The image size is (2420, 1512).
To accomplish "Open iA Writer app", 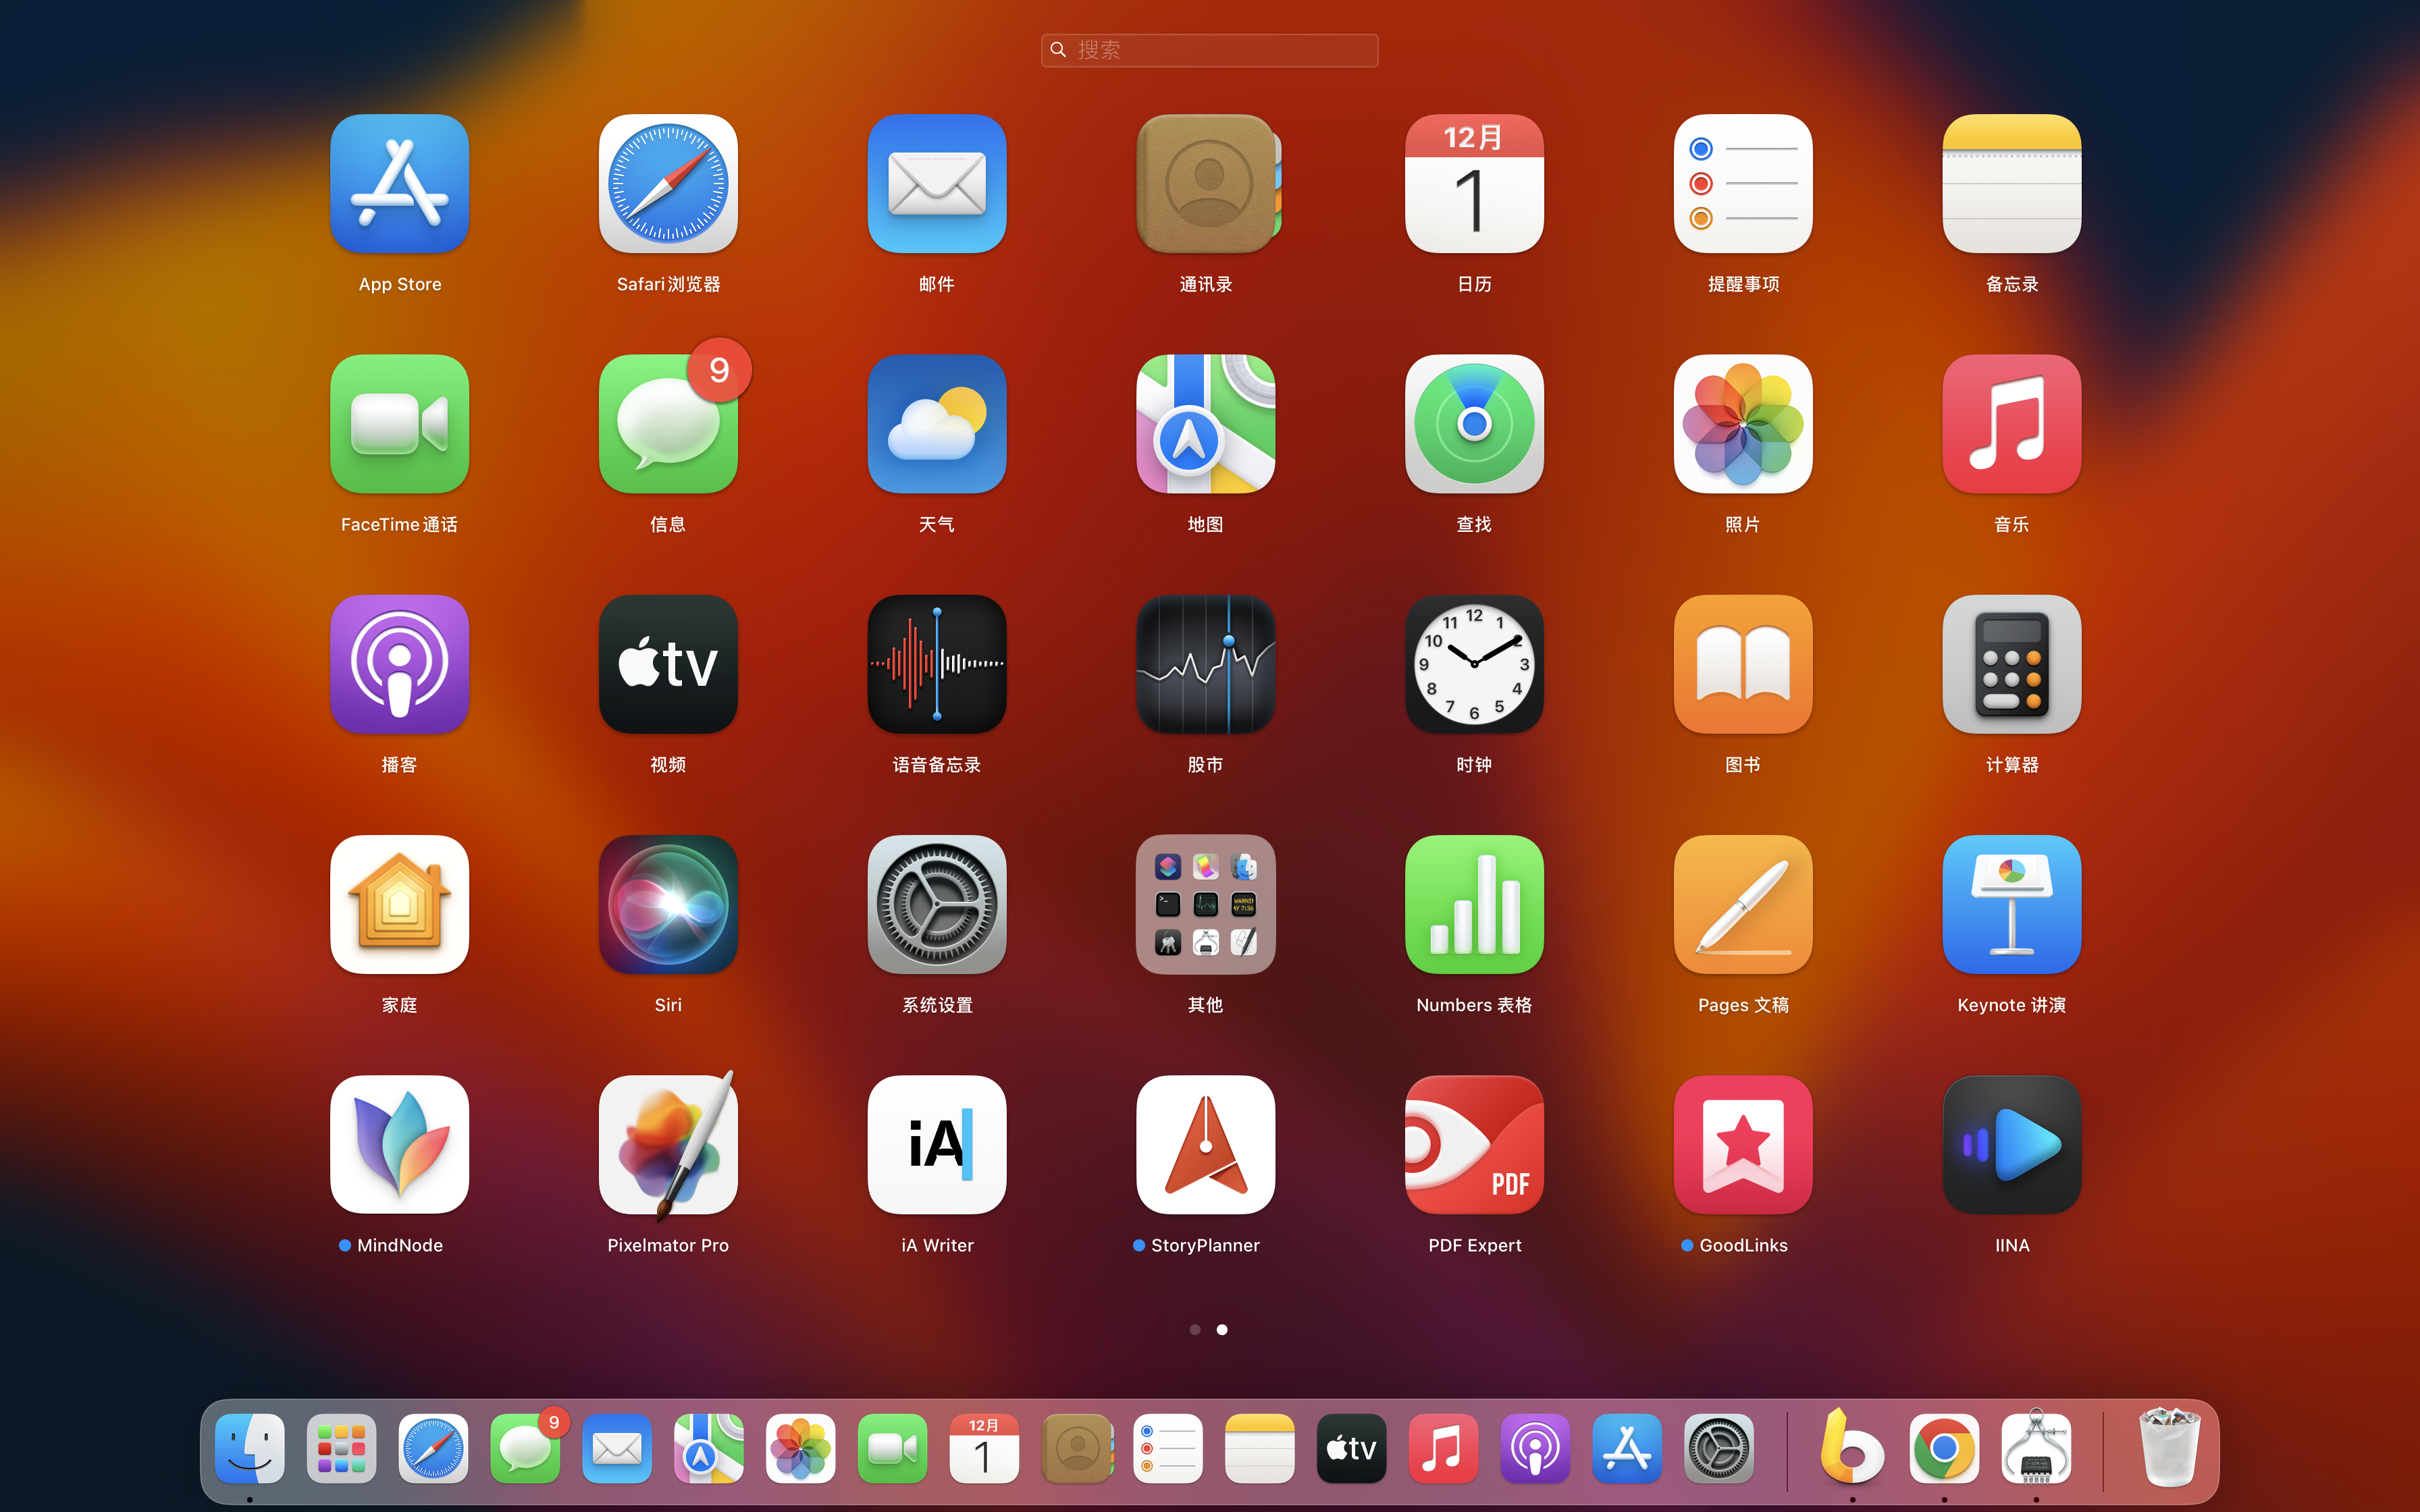I will 937,1145.
